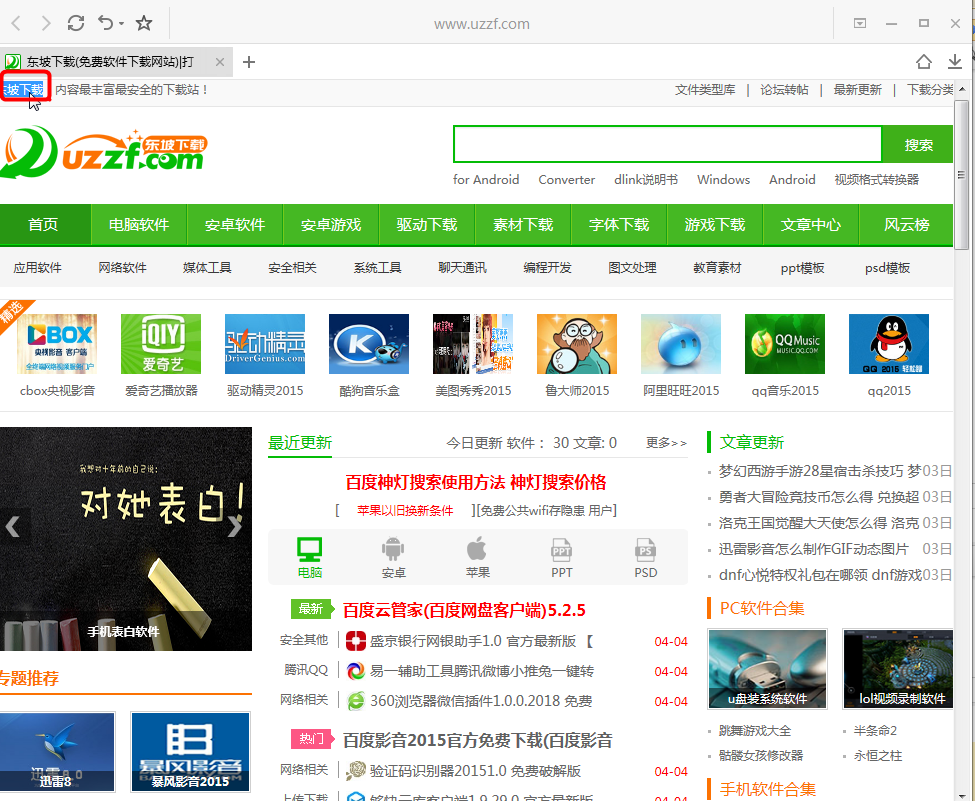Open the 应用软件 subcategory

point(37,268)
